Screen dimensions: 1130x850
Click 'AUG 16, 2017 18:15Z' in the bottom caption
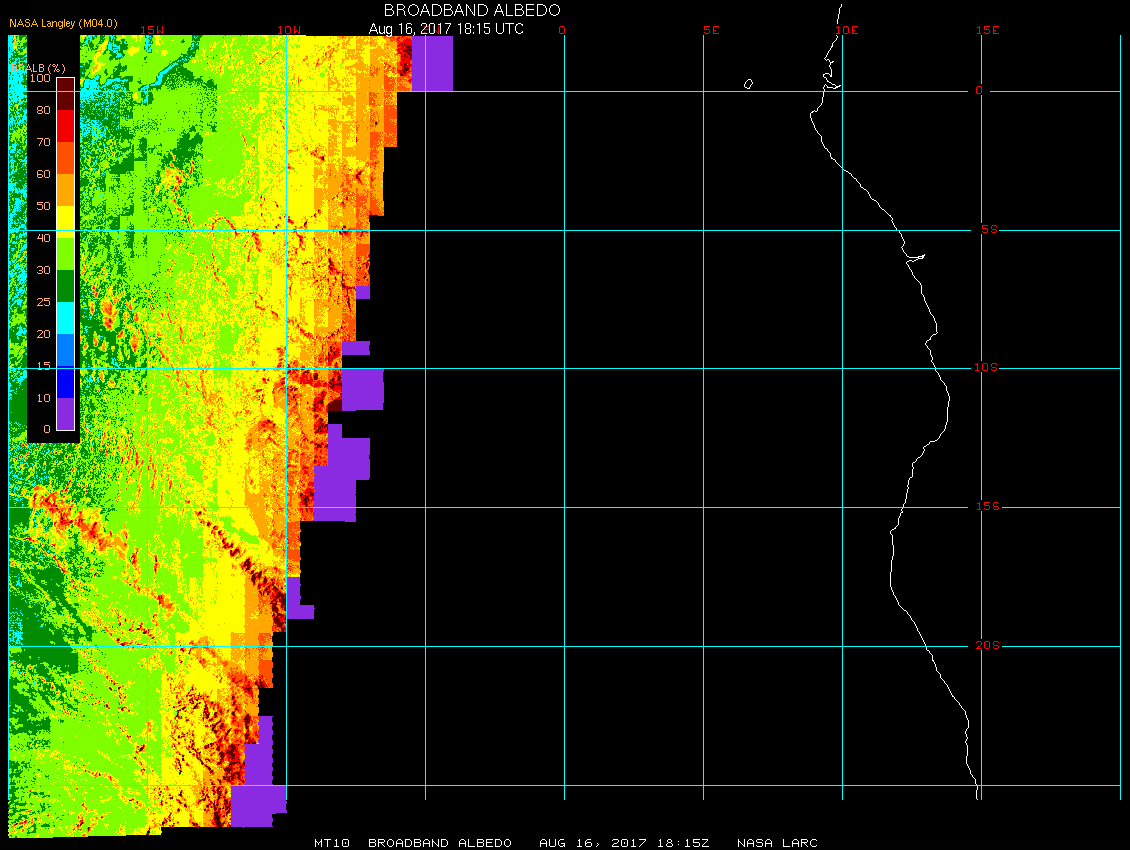[624, 843]
